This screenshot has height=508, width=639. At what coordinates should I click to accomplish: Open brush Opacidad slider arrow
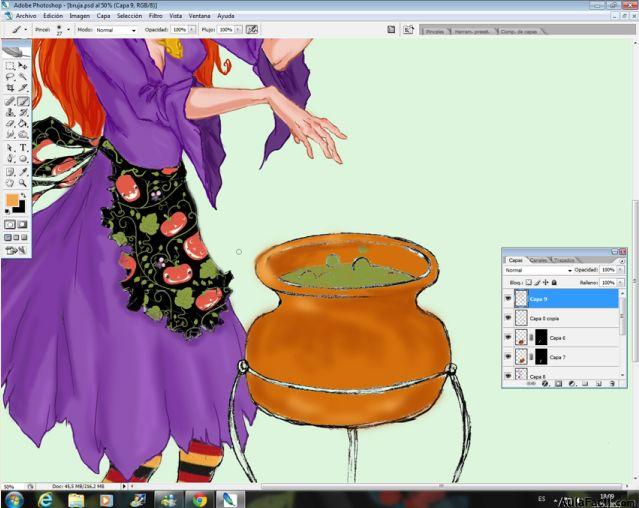pyautogui.click(x=192, y=30)
